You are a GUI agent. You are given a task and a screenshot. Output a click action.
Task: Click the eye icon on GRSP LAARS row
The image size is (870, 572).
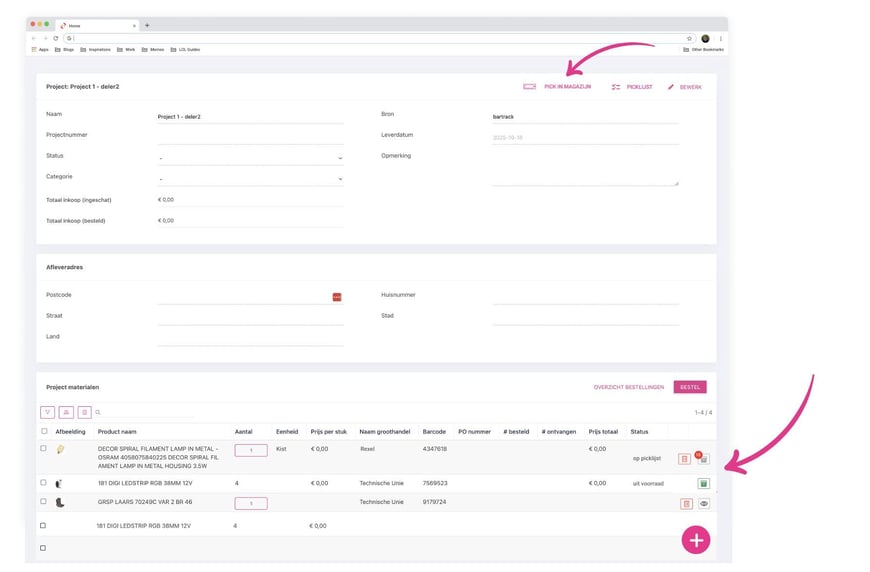(x=703, y=504)
